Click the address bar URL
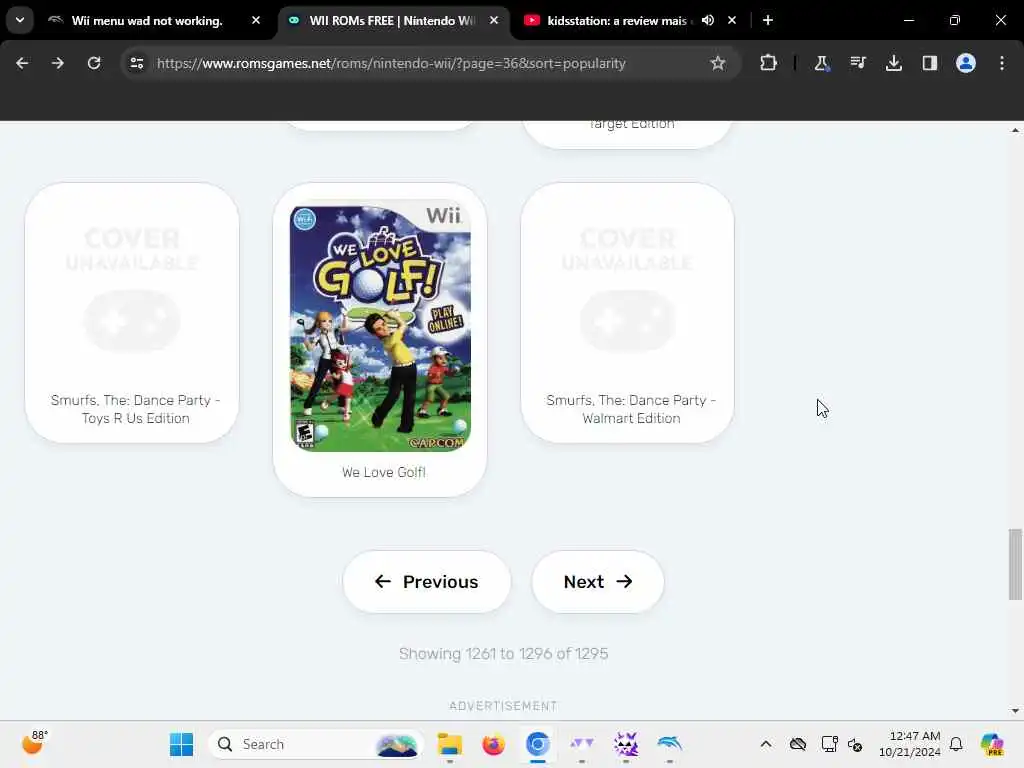1024x768 pixels. pyautogui.click(x=391, y=63)
